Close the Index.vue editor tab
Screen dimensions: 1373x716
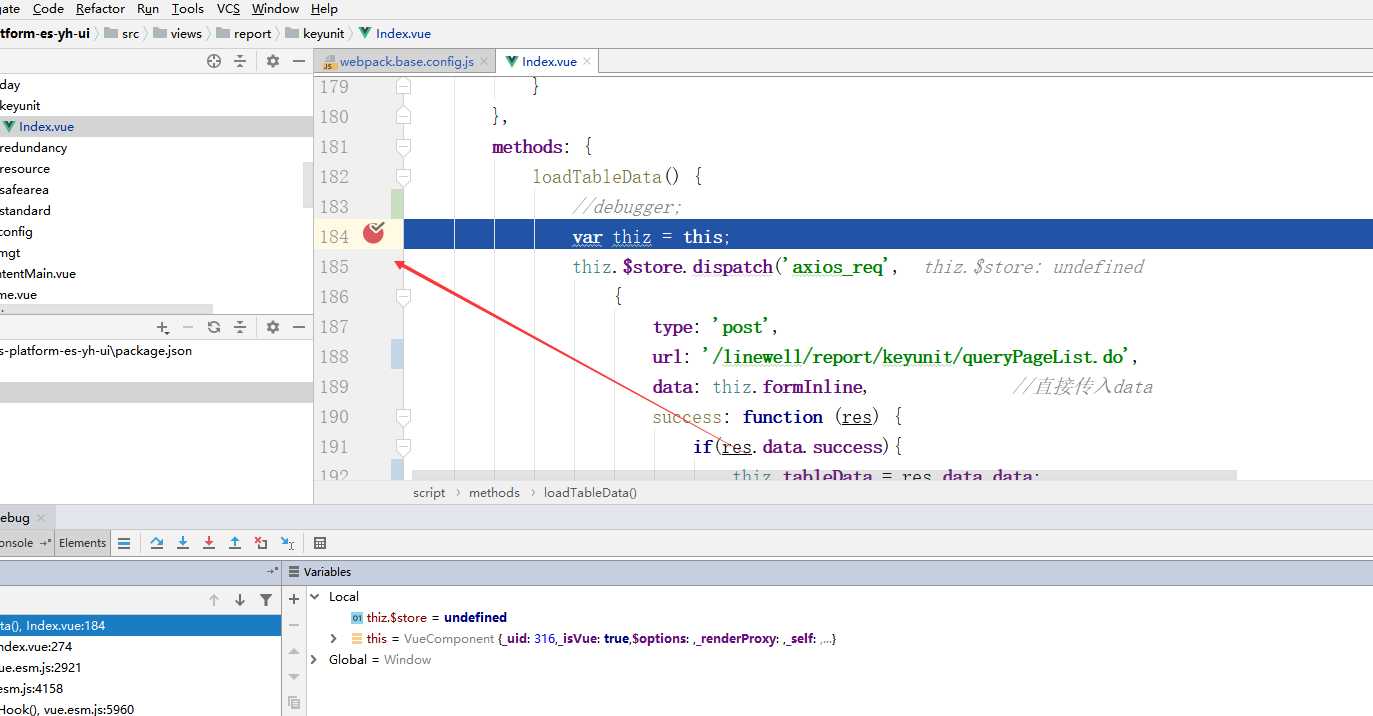pos(587,62)
